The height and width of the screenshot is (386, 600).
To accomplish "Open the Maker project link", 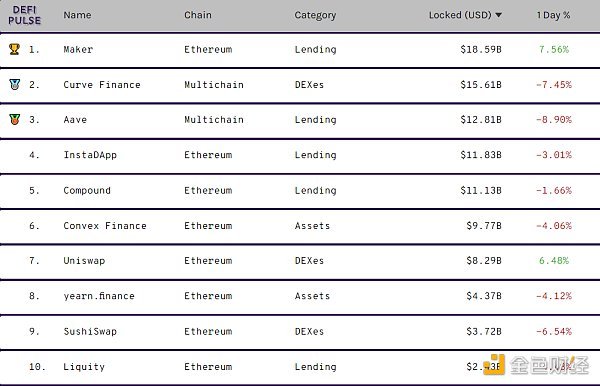I will pyautogui.click(x=78, y=49).
